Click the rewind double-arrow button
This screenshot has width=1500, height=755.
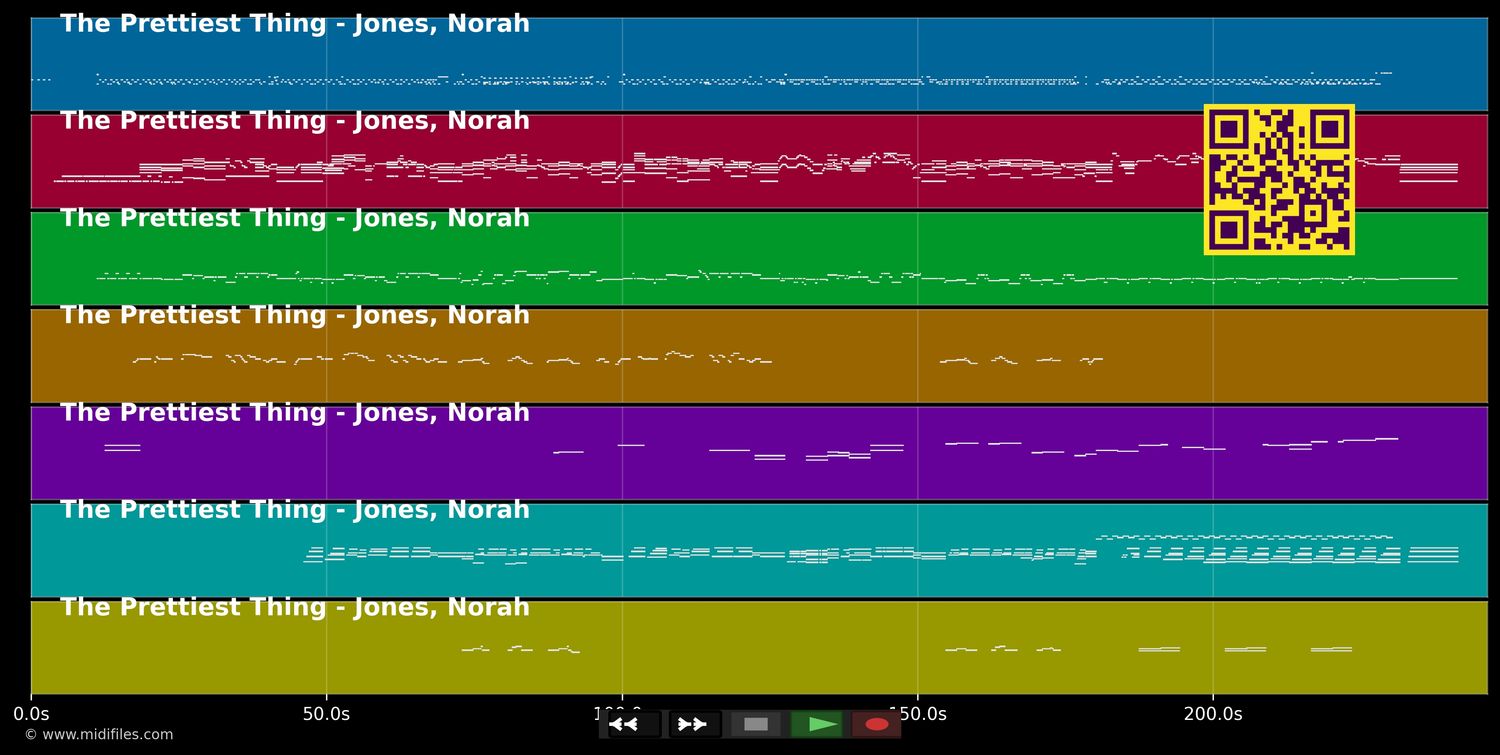(x=634, y=724)
